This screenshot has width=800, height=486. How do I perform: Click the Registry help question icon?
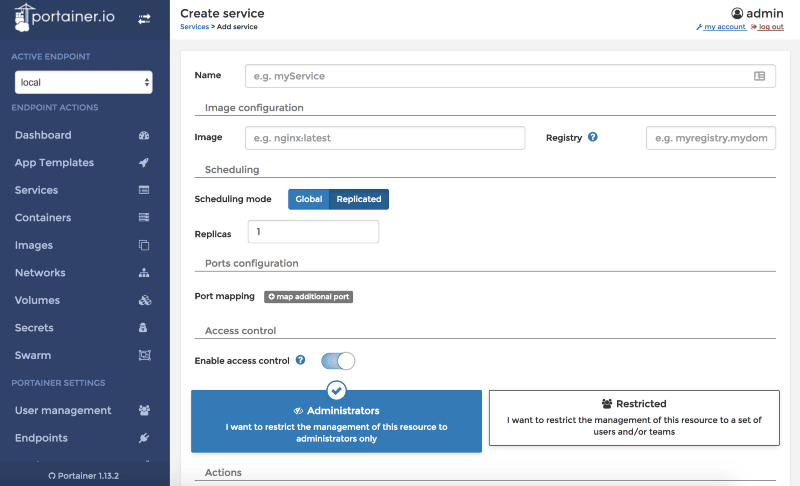[593, 137]
